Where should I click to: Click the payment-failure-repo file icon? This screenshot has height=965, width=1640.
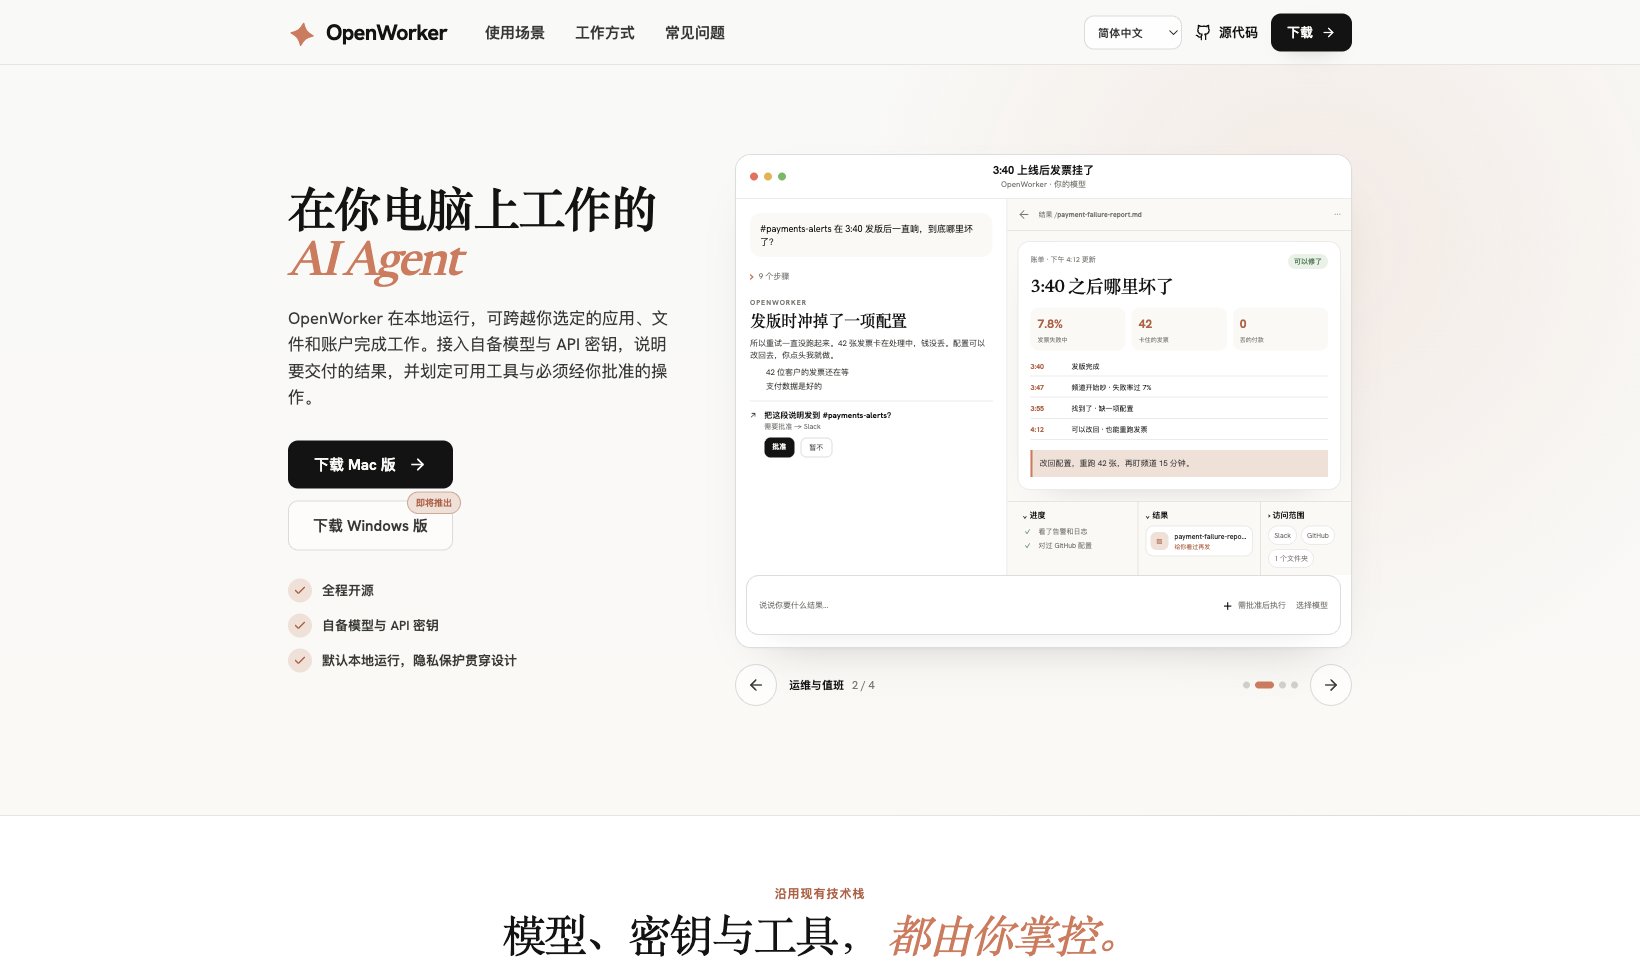pyautogui.click(x=1159, y=541)
